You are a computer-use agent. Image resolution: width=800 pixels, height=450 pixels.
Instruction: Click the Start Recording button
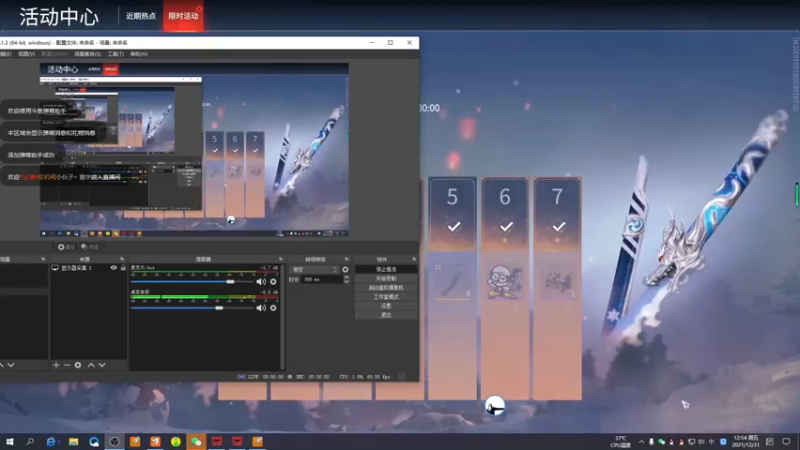click(386, 279)
